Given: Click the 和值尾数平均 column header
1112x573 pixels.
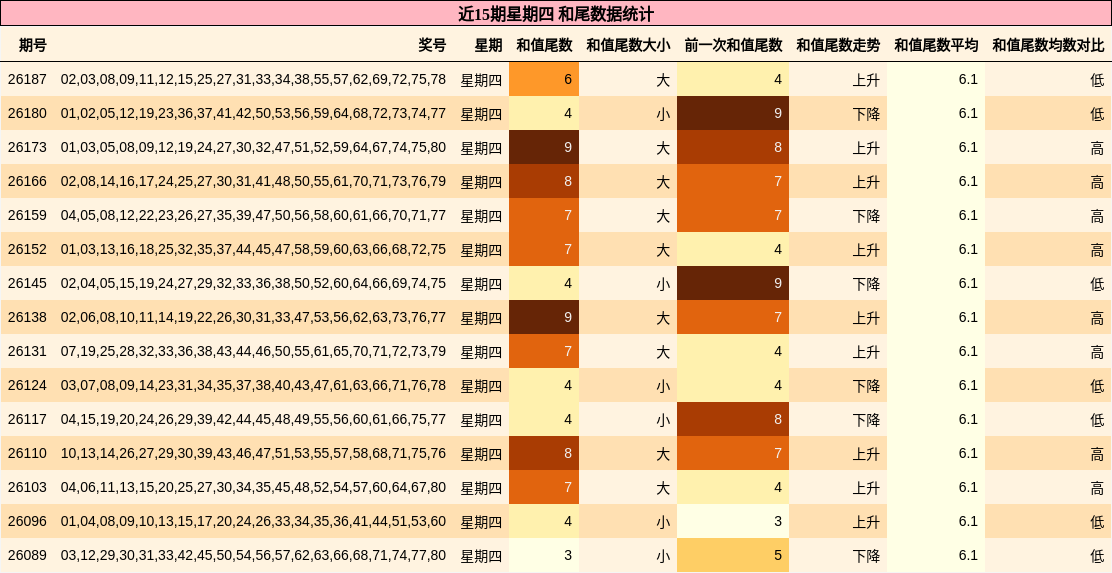Looking at the screenshot, I should pyautogui.click(x=935, y=45).
